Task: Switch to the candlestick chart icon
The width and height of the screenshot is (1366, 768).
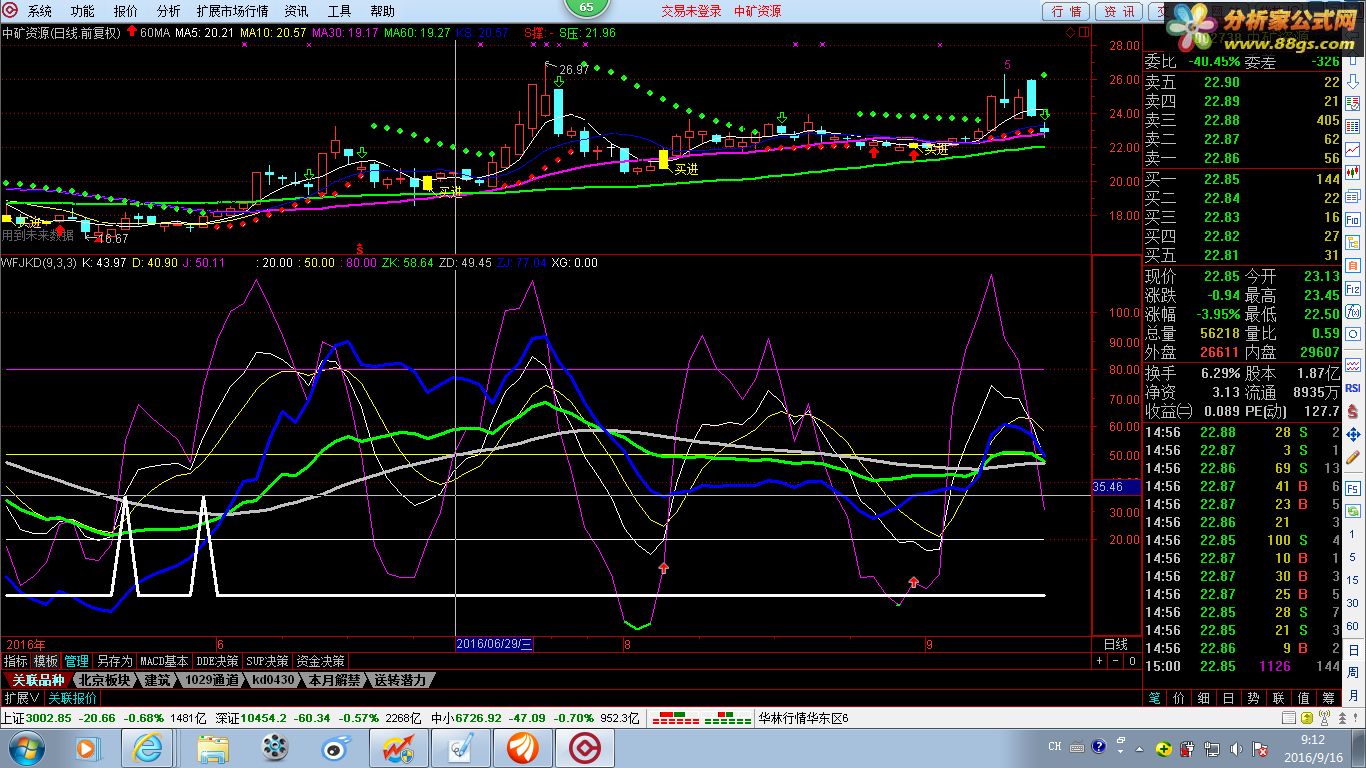Action: point(1353,172)
